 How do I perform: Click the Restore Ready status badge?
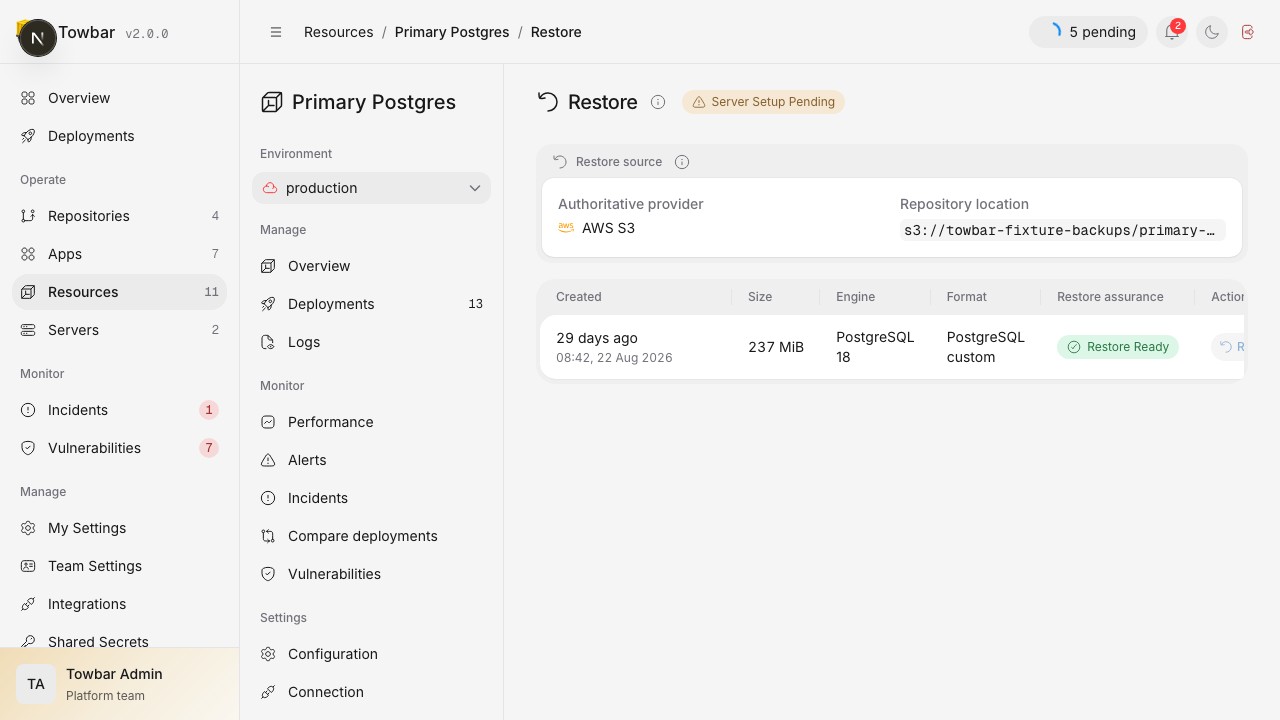tap(1118, 347)
